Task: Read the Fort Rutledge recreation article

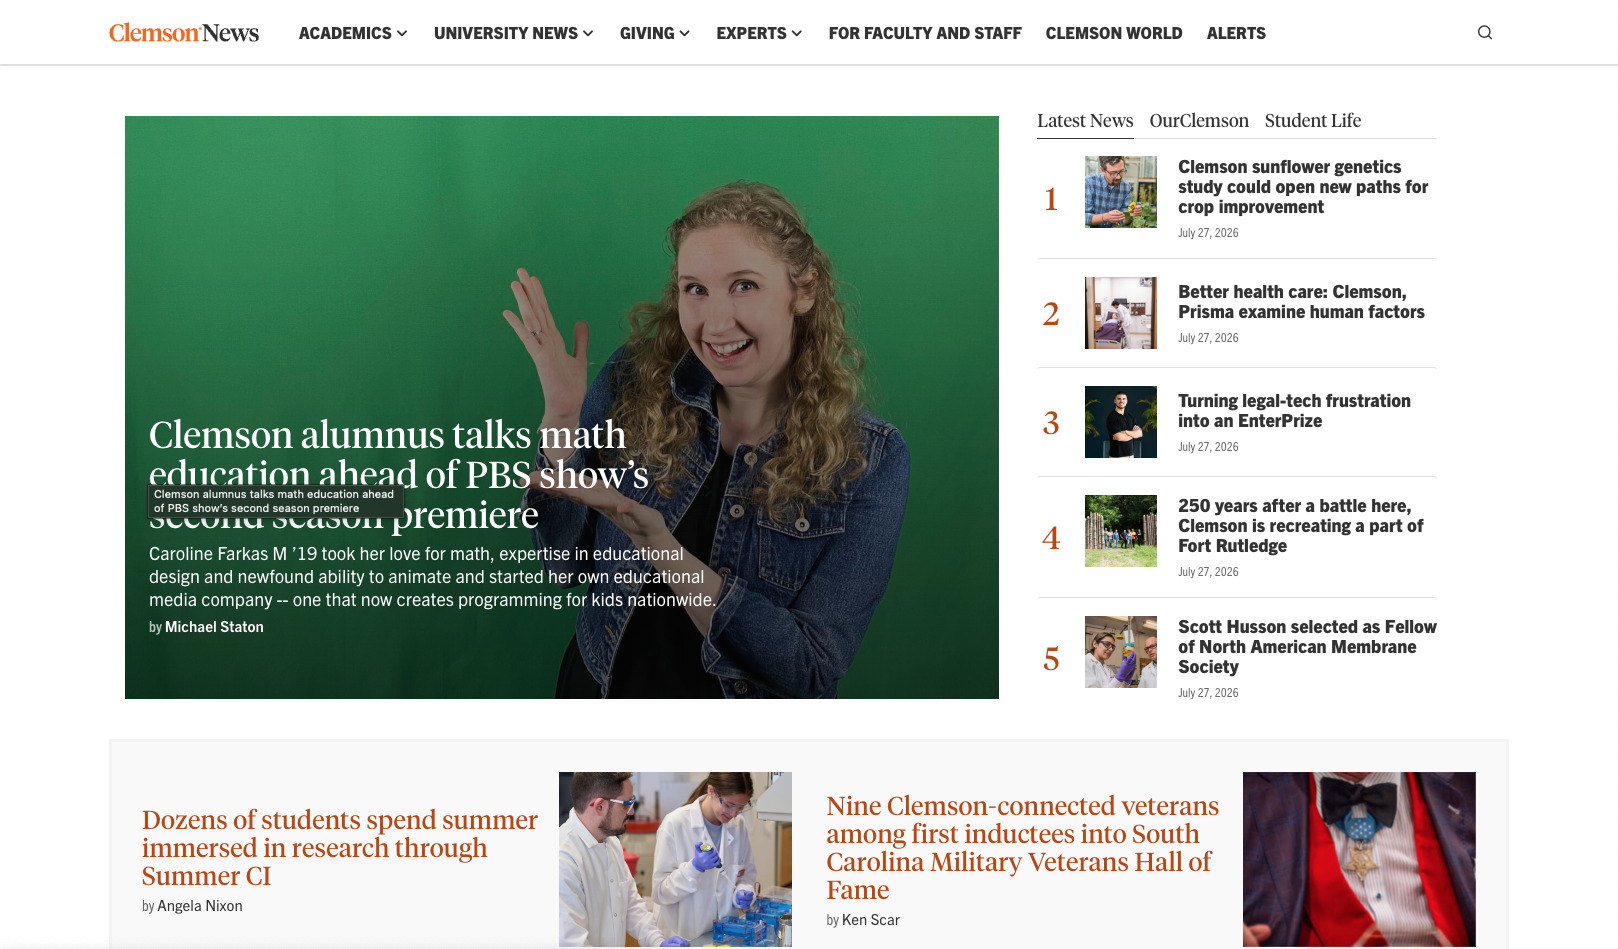Action: click(1300, 526)
